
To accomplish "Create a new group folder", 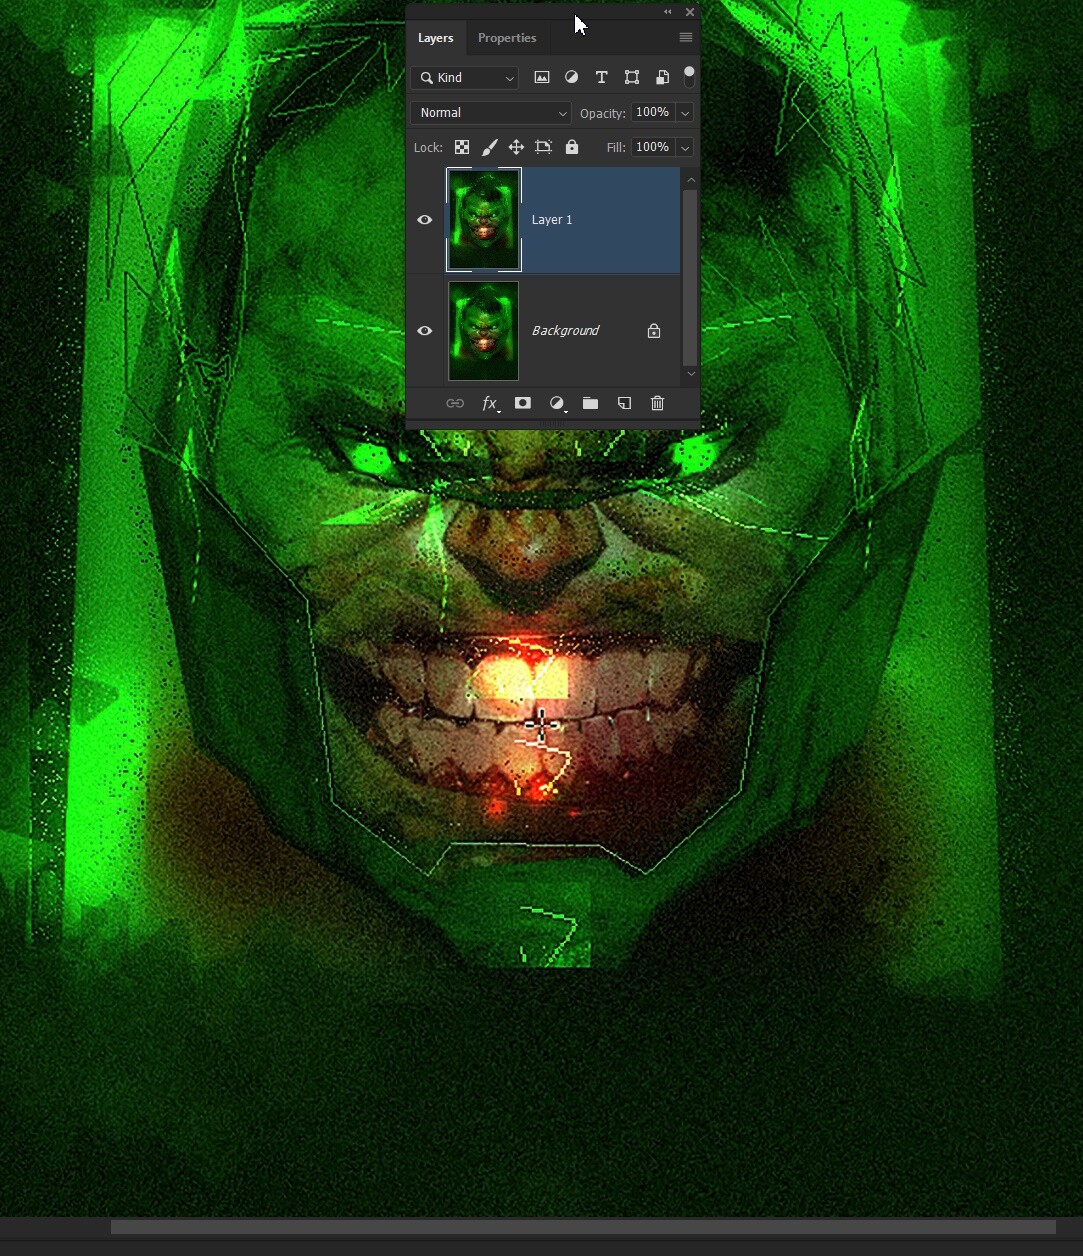I will pos(590,403).
